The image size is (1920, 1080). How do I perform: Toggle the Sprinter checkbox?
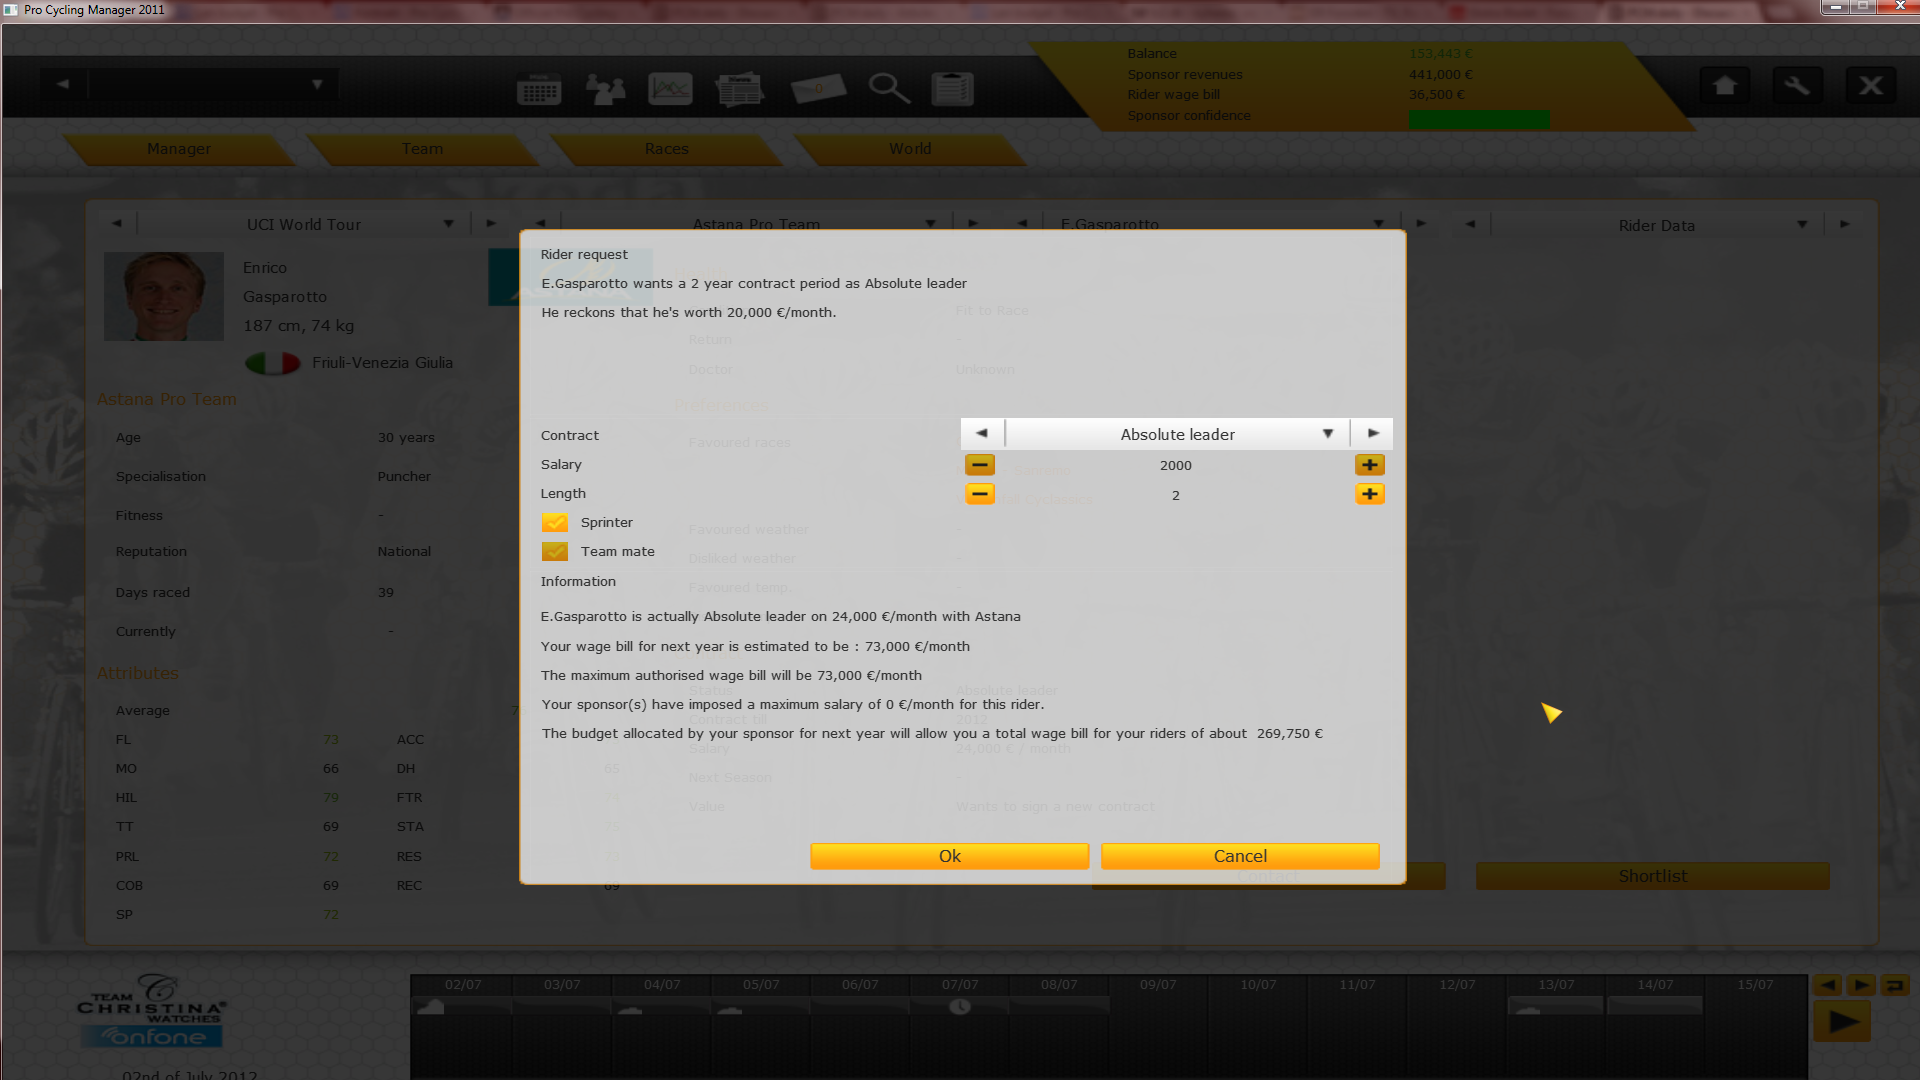[555, 522]
